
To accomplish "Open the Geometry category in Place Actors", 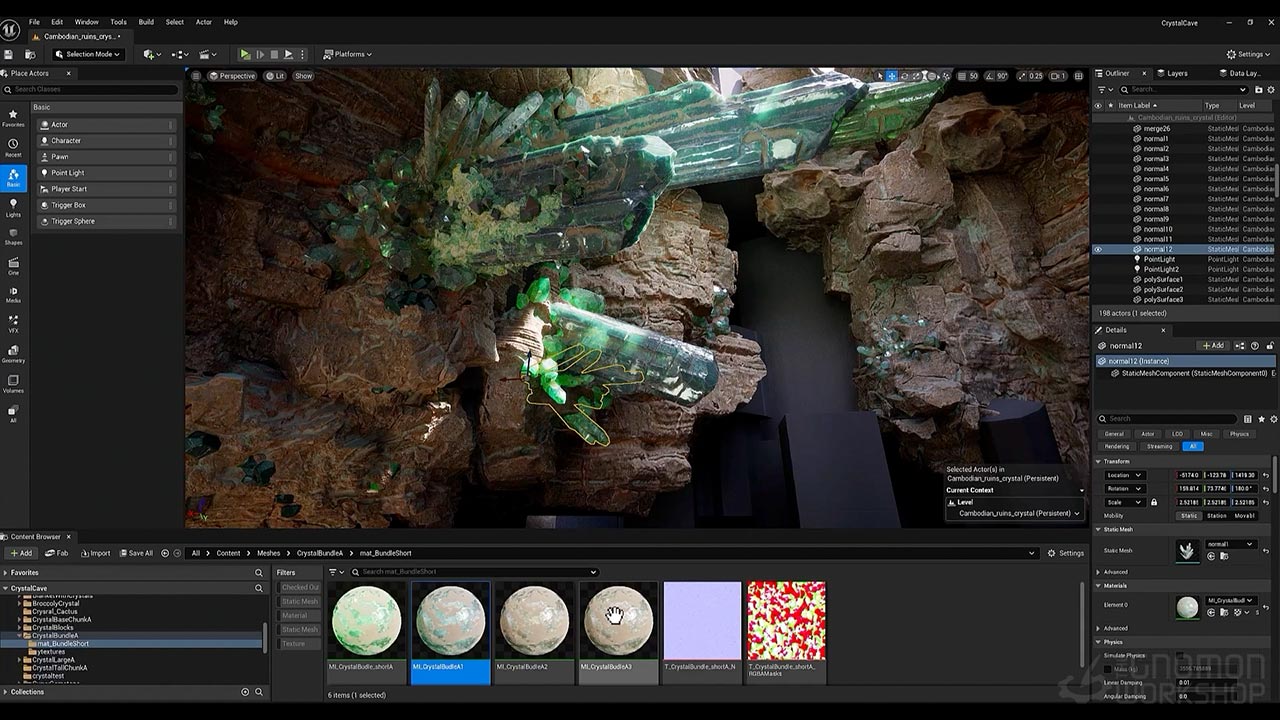I will [x=13, y=353].
